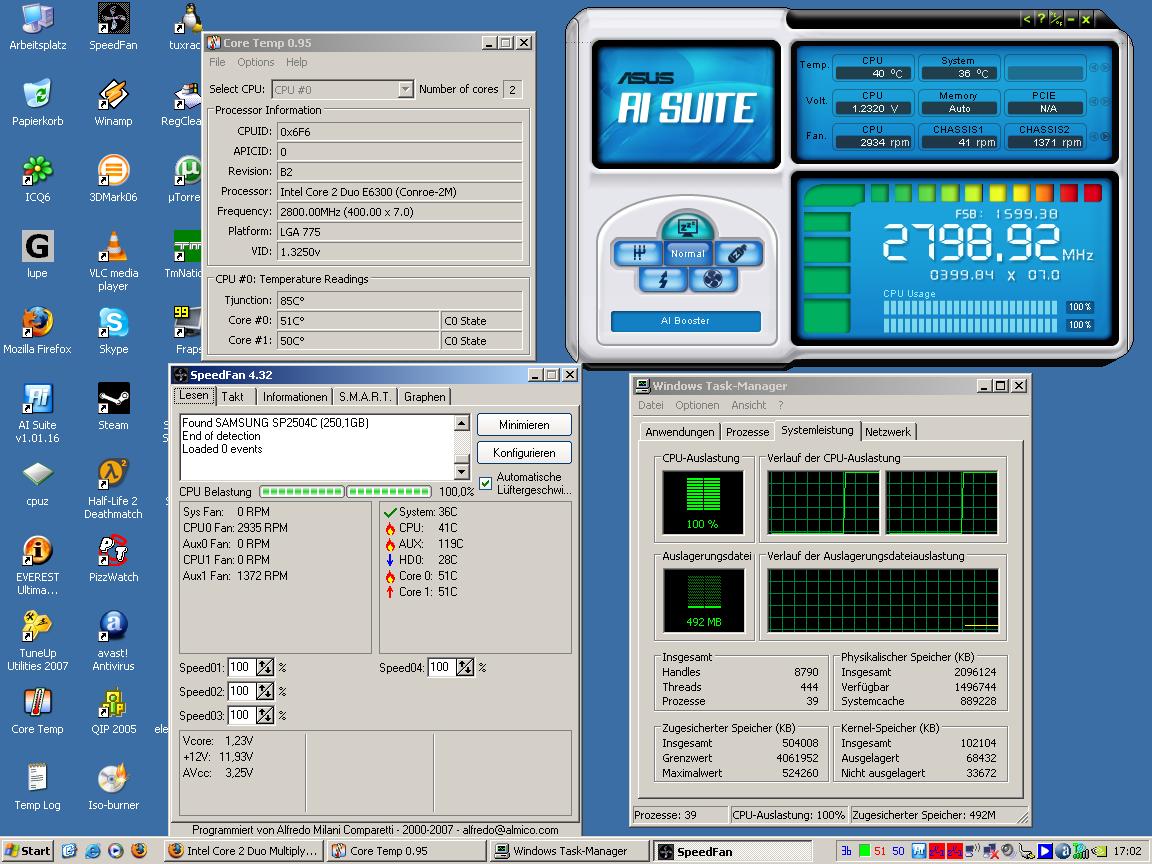Open the Q-Fan fan icon in AI Suite
Viewport: 1152px width, 864px height.
713,279
